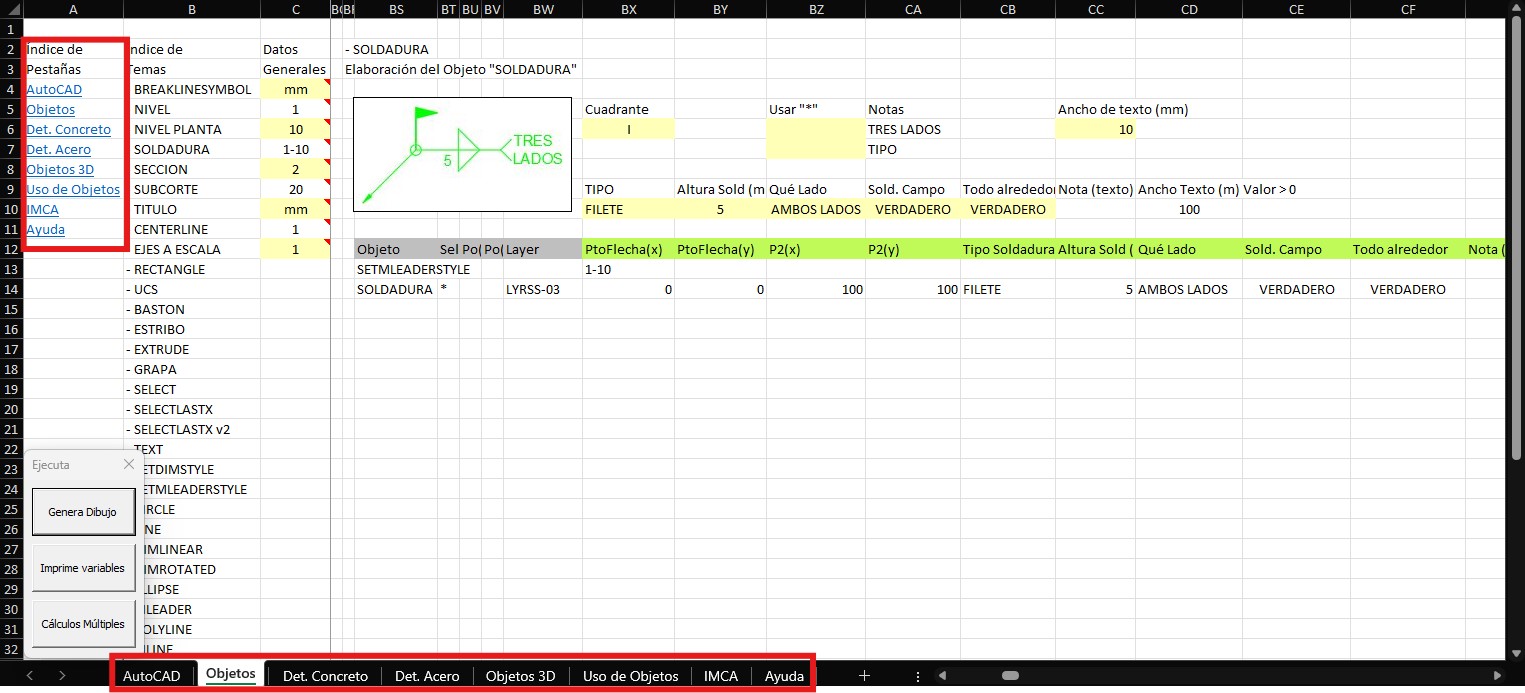Open the Det. Concreto sheet tab
The image size is (1525, 693).
pyautogui.click(x=325, y=676)
